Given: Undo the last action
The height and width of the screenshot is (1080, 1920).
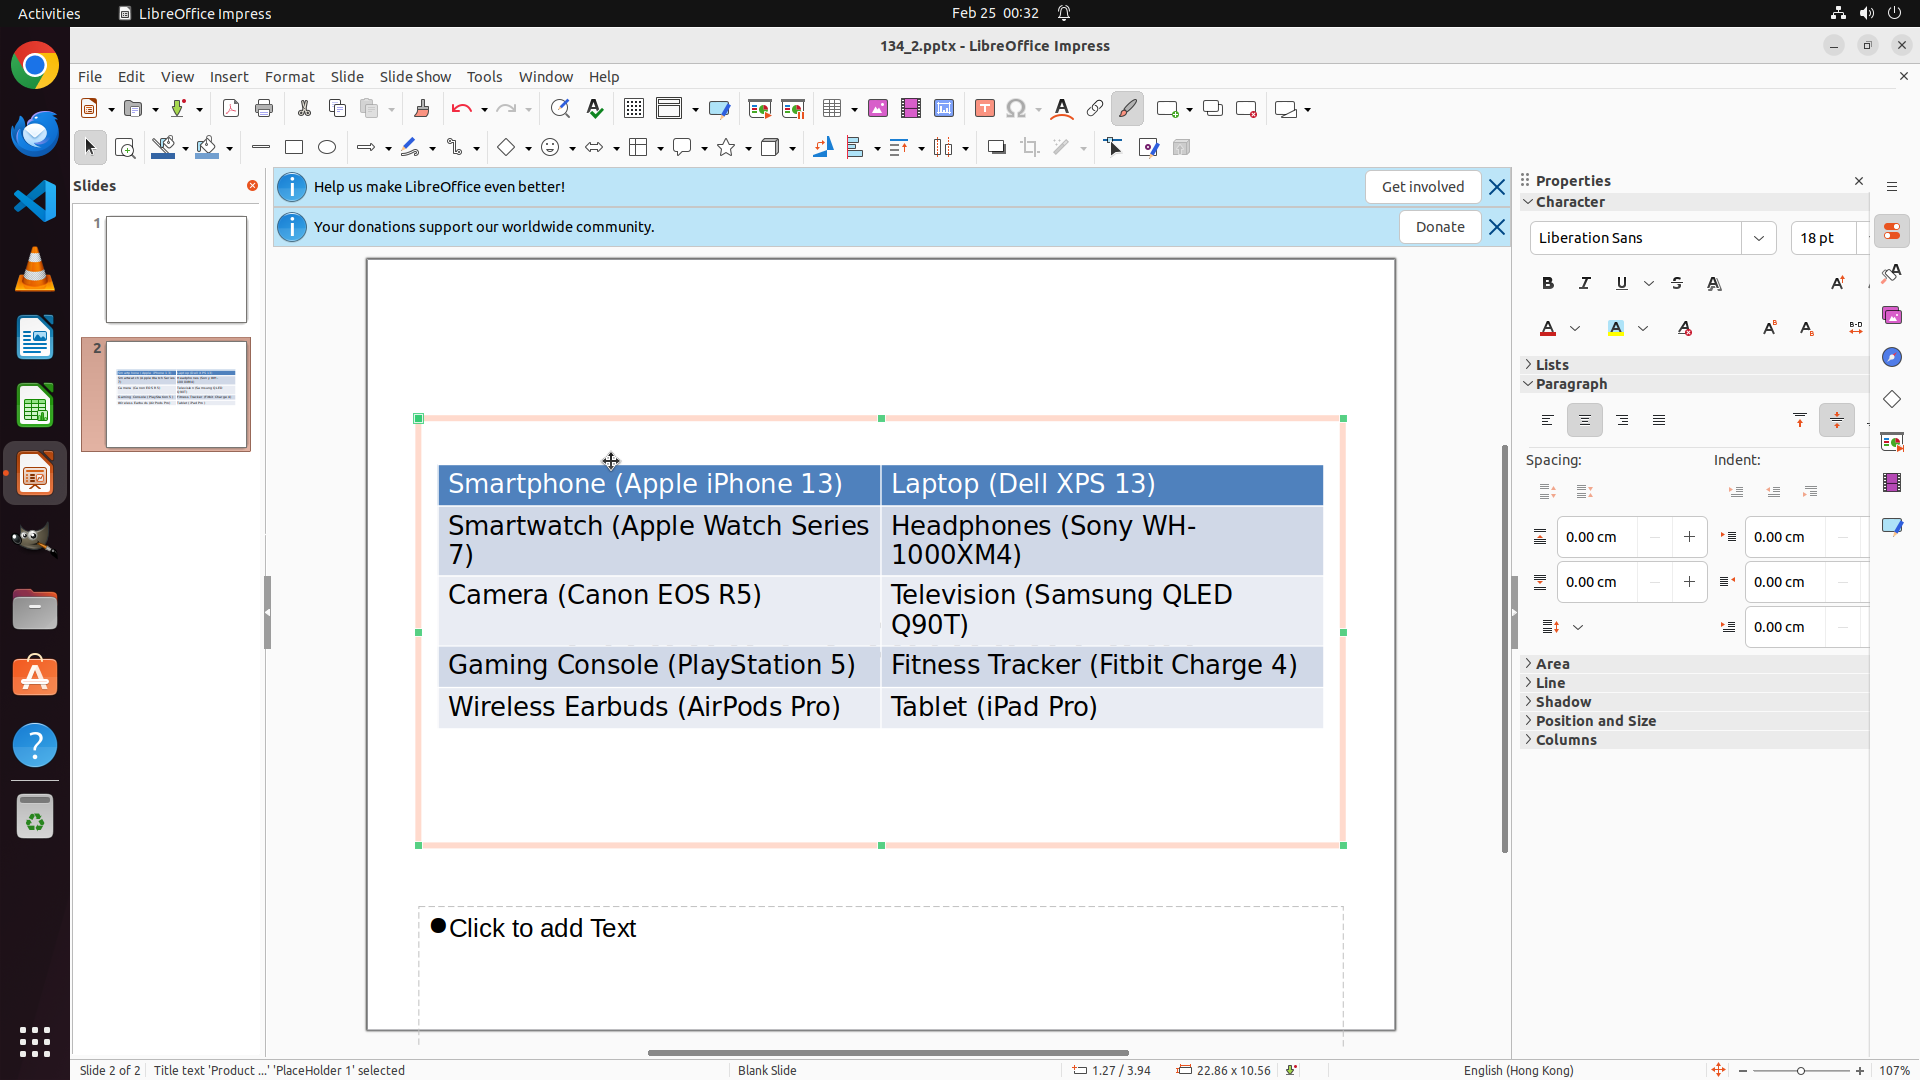Looking at the screenshot, I should pyautogui.click(x=461, y=109).
